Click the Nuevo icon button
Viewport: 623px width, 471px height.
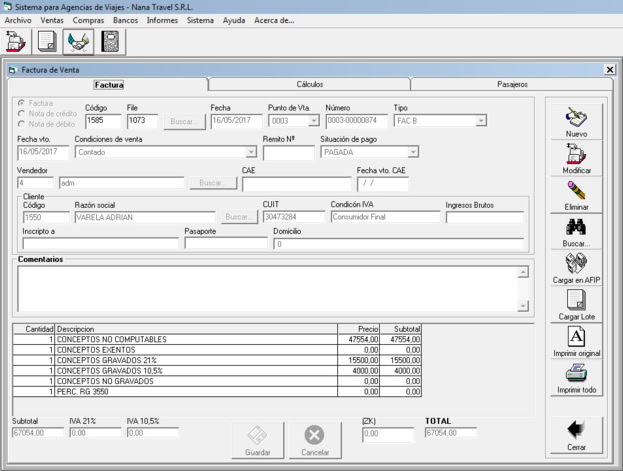point(576,119)
